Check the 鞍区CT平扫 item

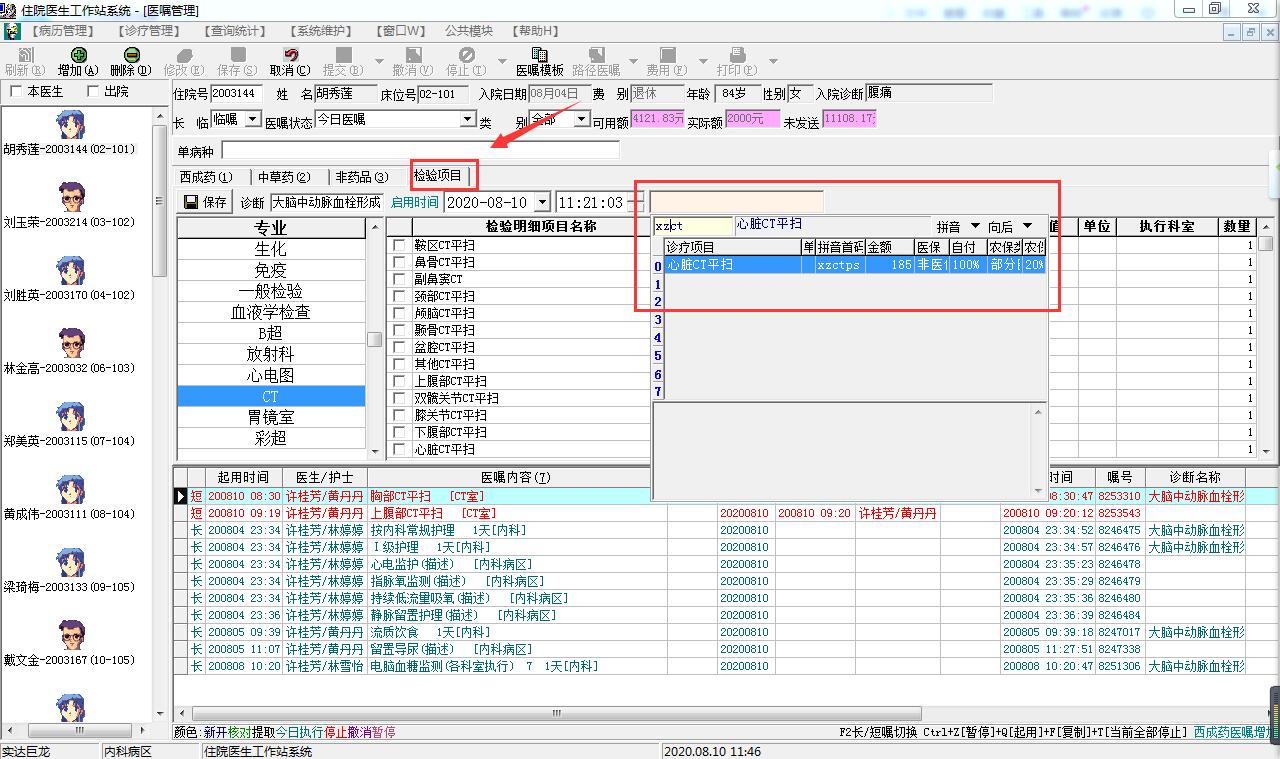tap(399, 245)
